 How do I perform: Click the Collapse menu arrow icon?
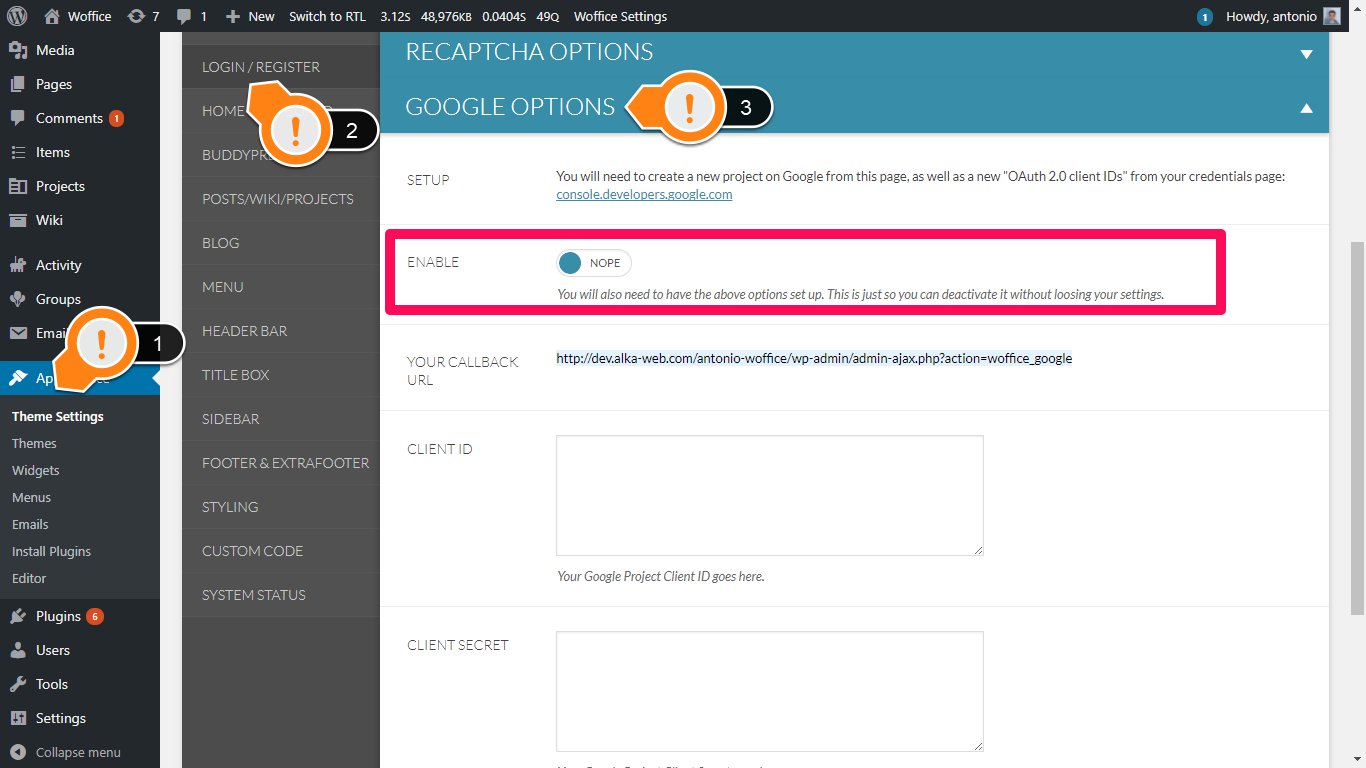pos(18,752)
